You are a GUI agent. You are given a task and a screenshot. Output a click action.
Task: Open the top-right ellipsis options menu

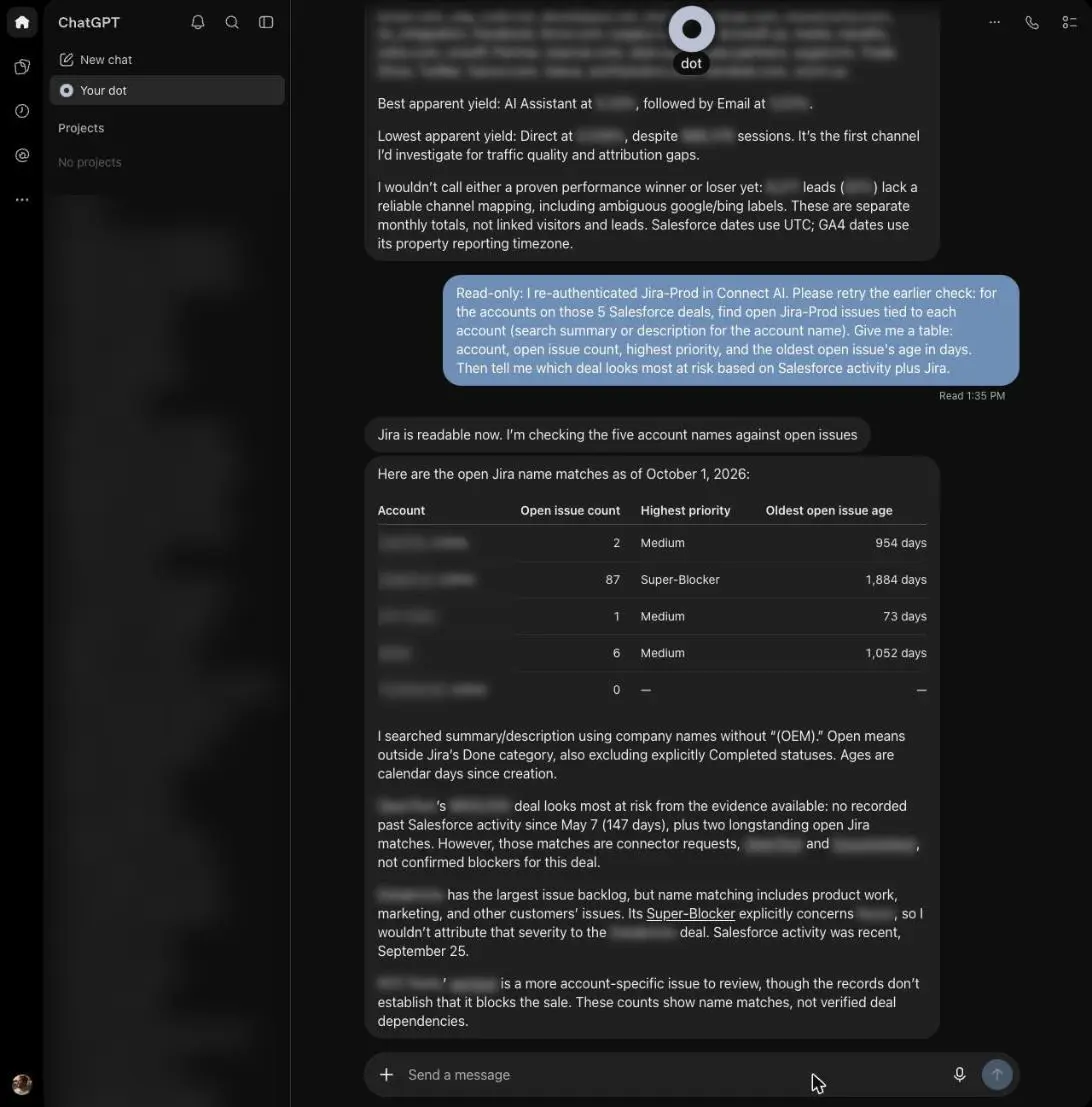coord(995,23)
